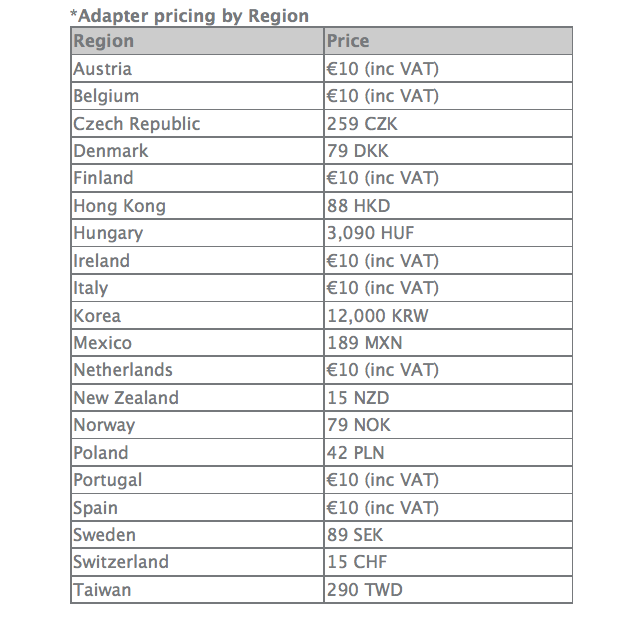Click the Korea region cell
The width and height of the screenshot is (640, 619).
tap(97, 315)
